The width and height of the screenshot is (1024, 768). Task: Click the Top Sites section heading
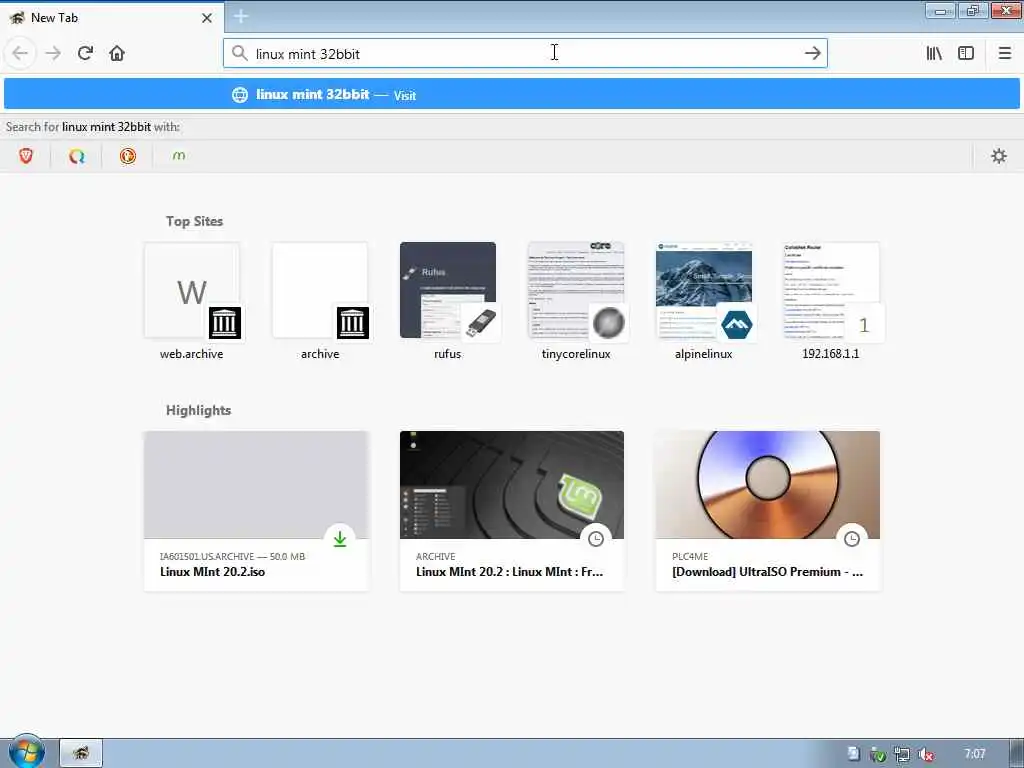point(195,221)
